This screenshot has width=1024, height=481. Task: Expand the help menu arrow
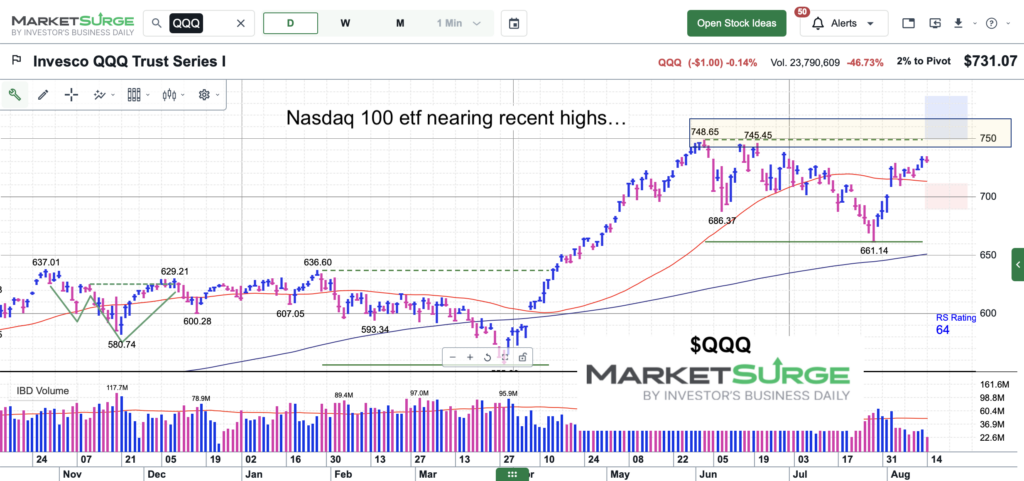[x=1008, y=23]
